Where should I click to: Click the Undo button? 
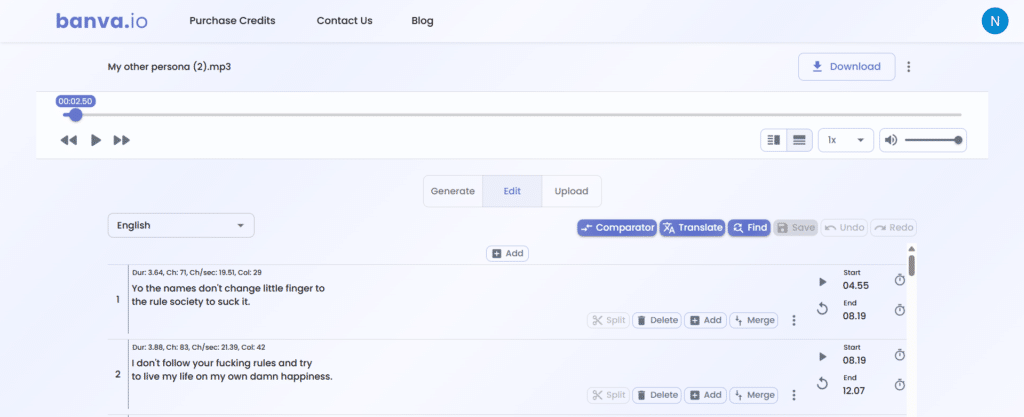pos(844,228)
